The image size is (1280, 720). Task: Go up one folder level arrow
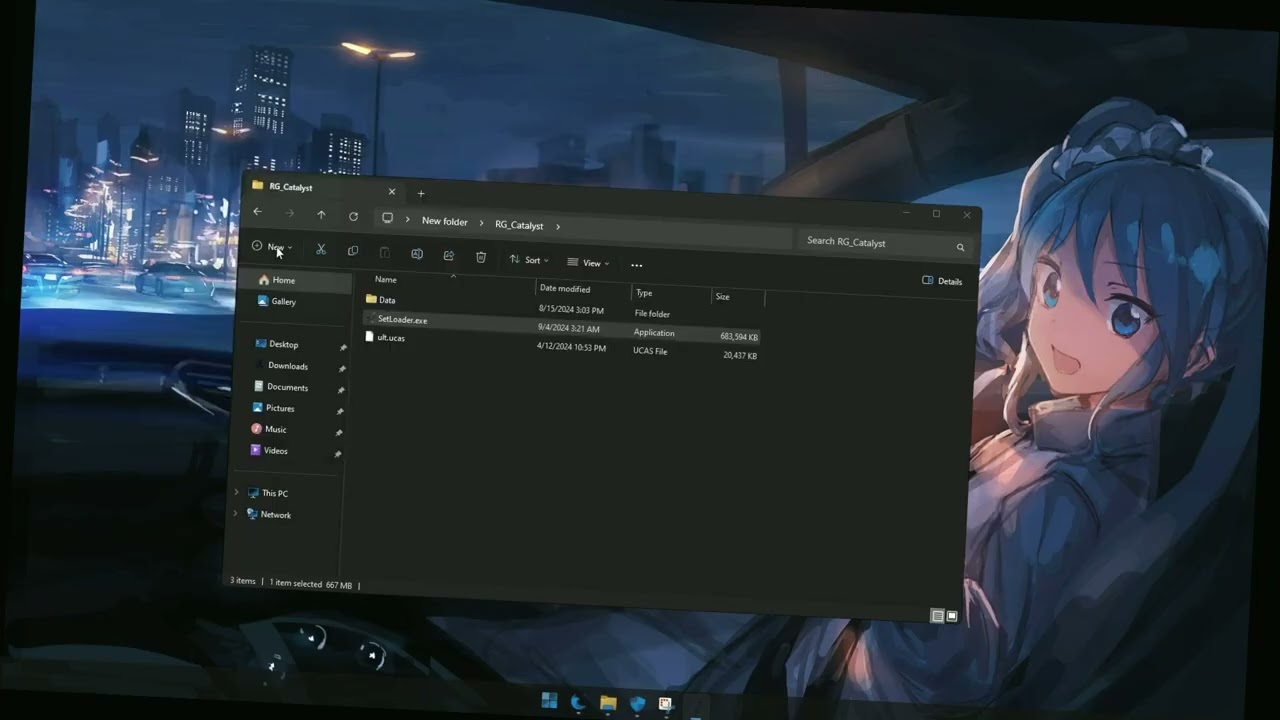(x=321, y=214)
